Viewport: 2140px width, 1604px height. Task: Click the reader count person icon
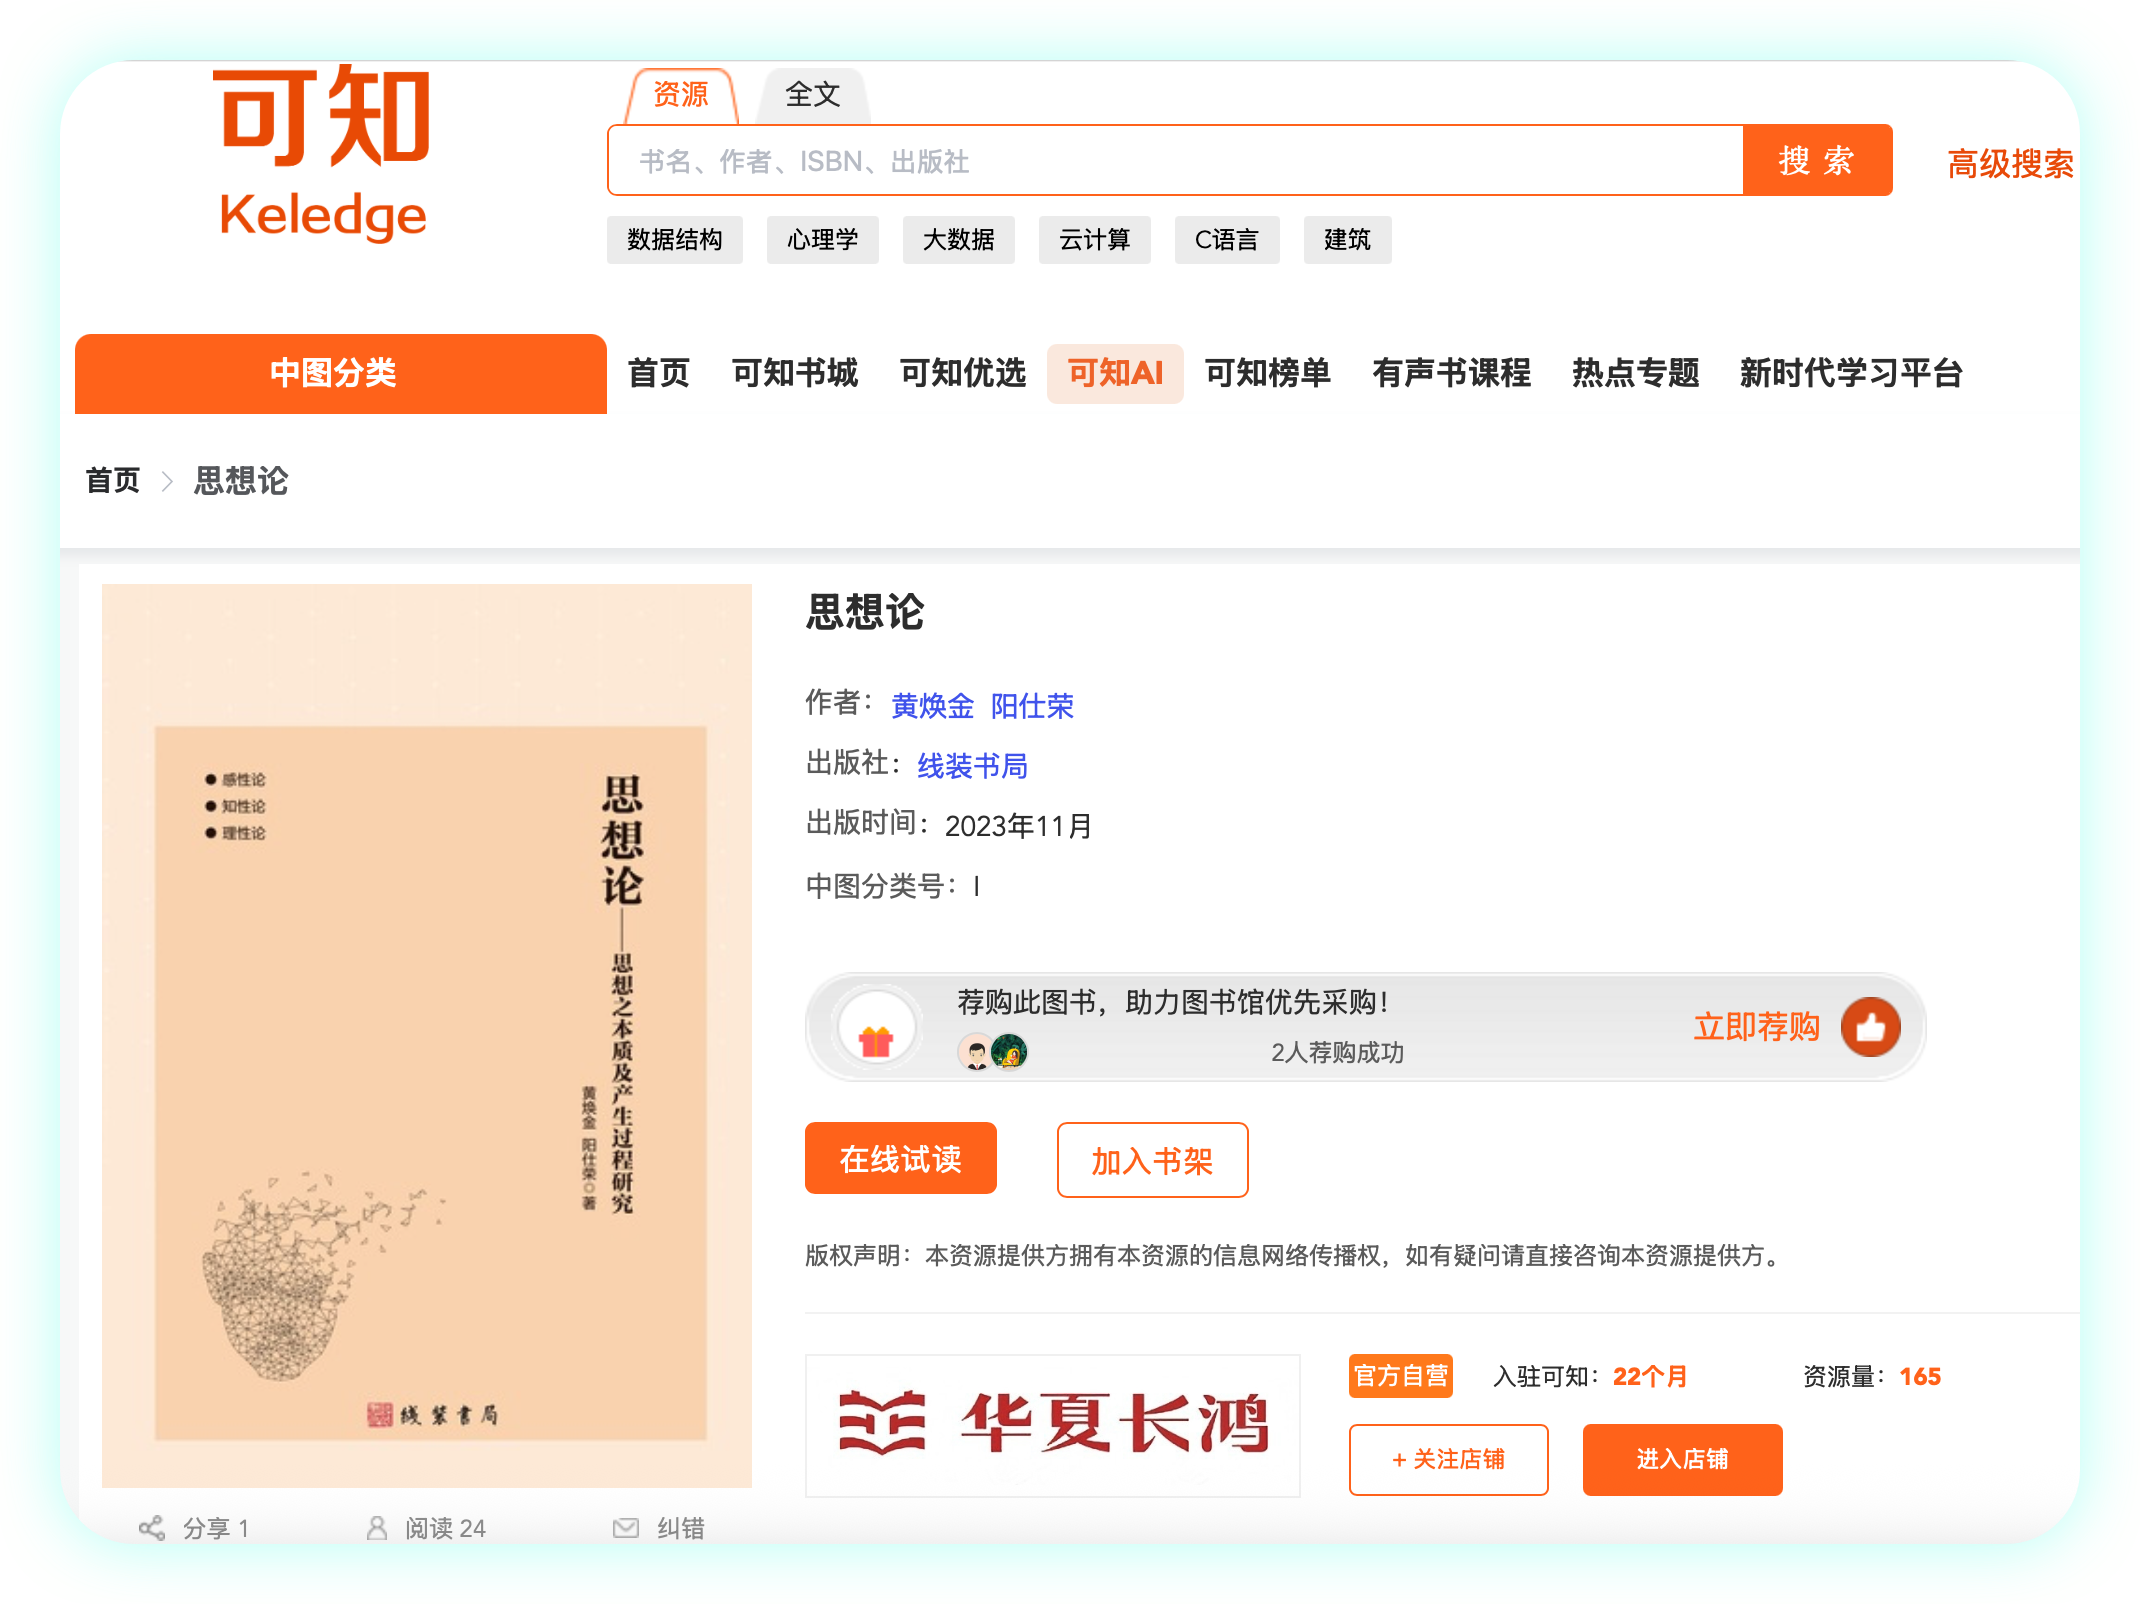(x=376, y=1527)
